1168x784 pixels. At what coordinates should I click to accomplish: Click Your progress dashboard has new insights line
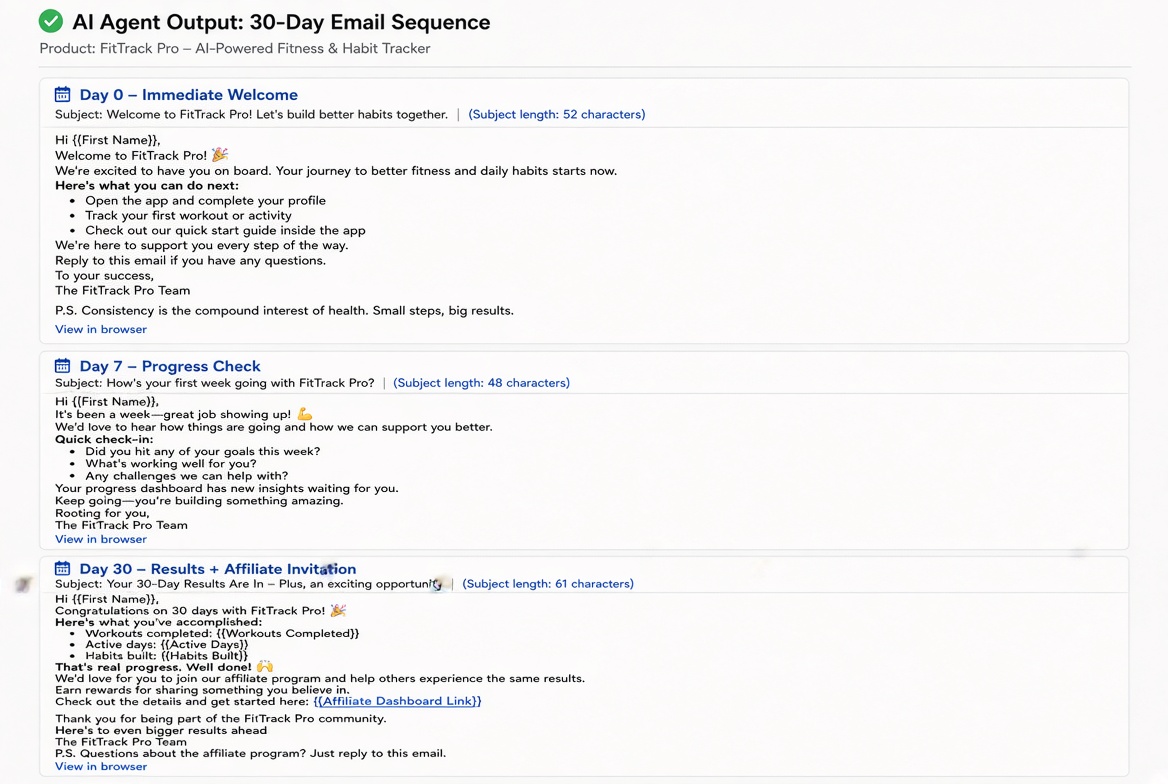point(226,488)
